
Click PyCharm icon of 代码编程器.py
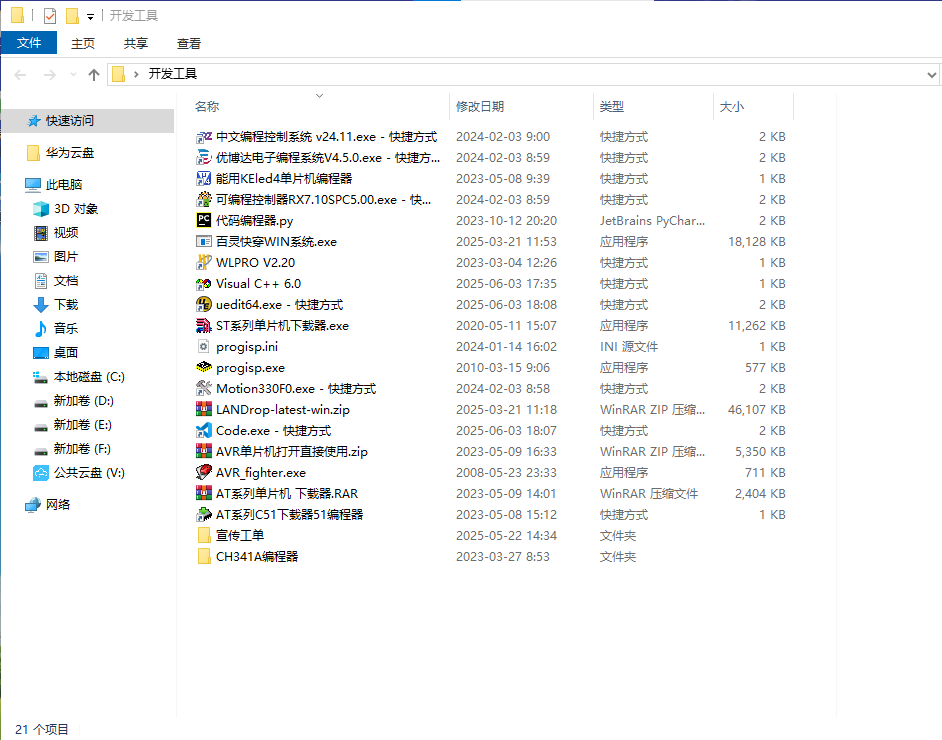coord(204,220)
